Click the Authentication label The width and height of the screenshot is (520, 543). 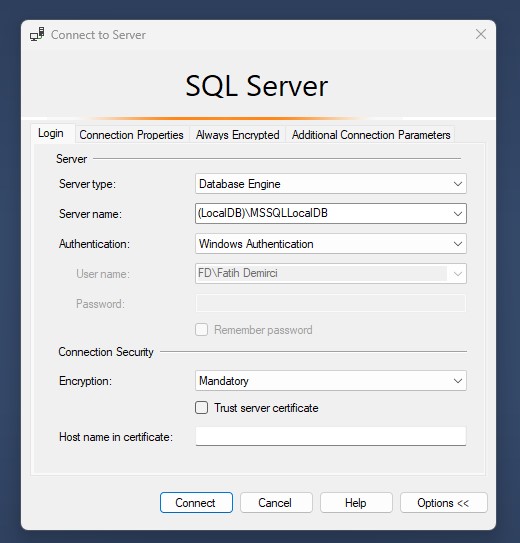pos(94,244)
